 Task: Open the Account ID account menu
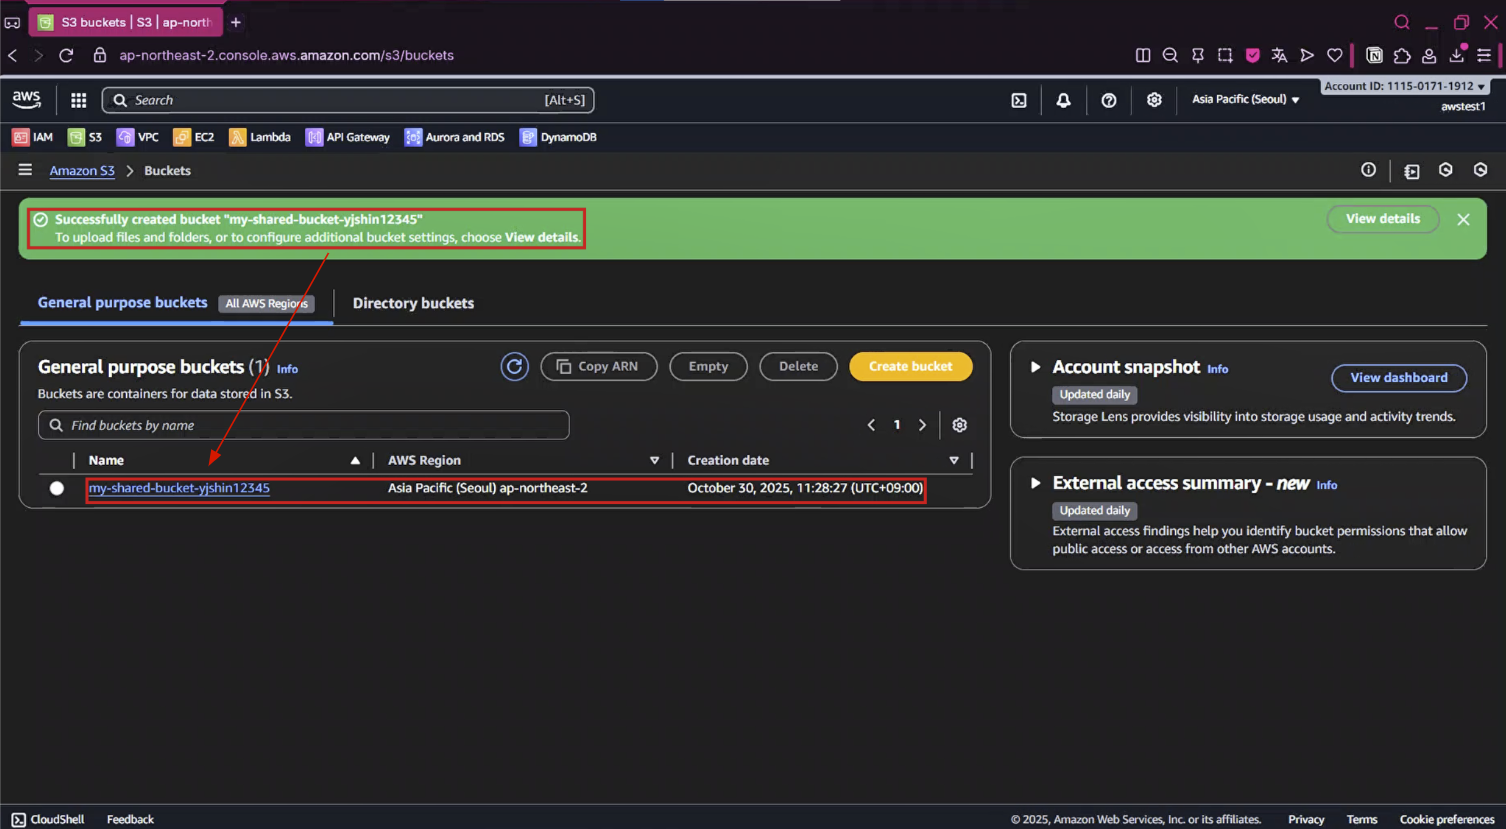coord(1404,86)
